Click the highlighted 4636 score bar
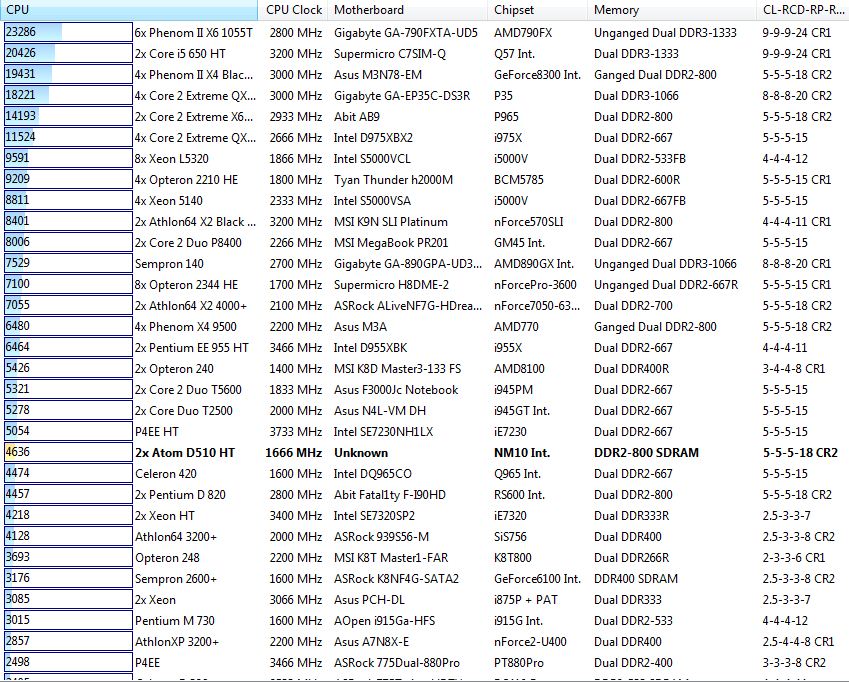The image size is (849, 682). click(x=68, y=453)
